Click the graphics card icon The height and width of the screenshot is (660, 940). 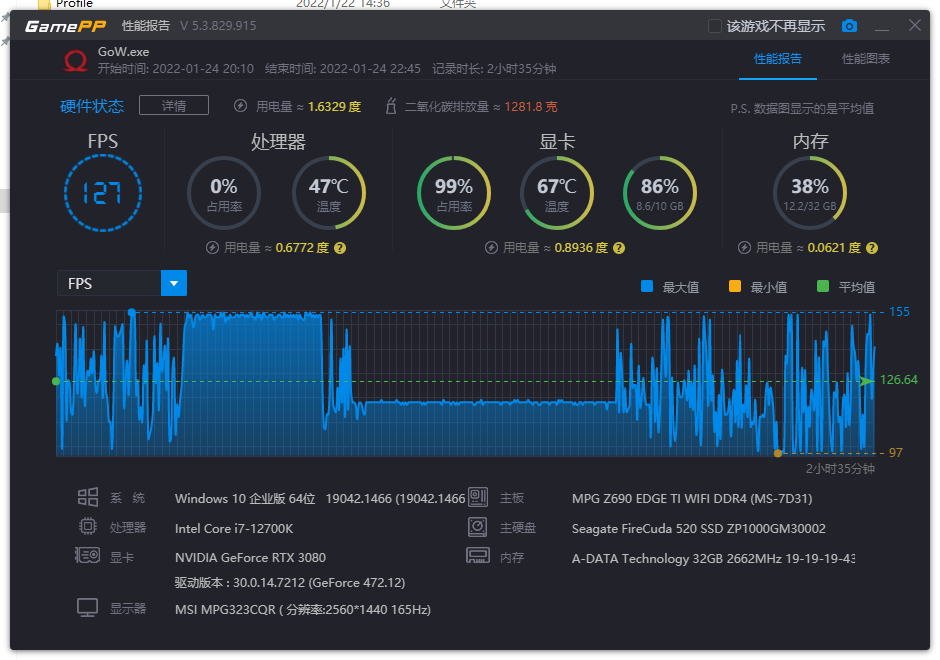(88, 556)
